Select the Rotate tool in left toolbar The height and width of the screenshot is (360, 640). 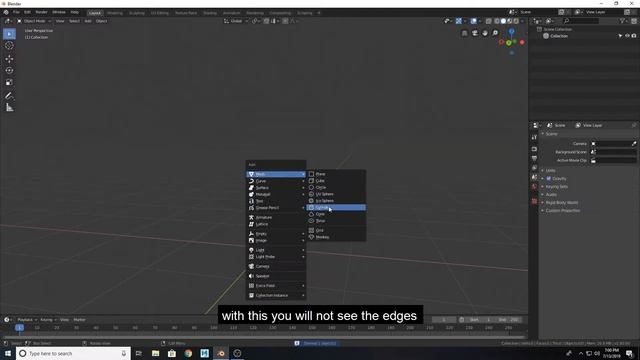pos(9,71)
